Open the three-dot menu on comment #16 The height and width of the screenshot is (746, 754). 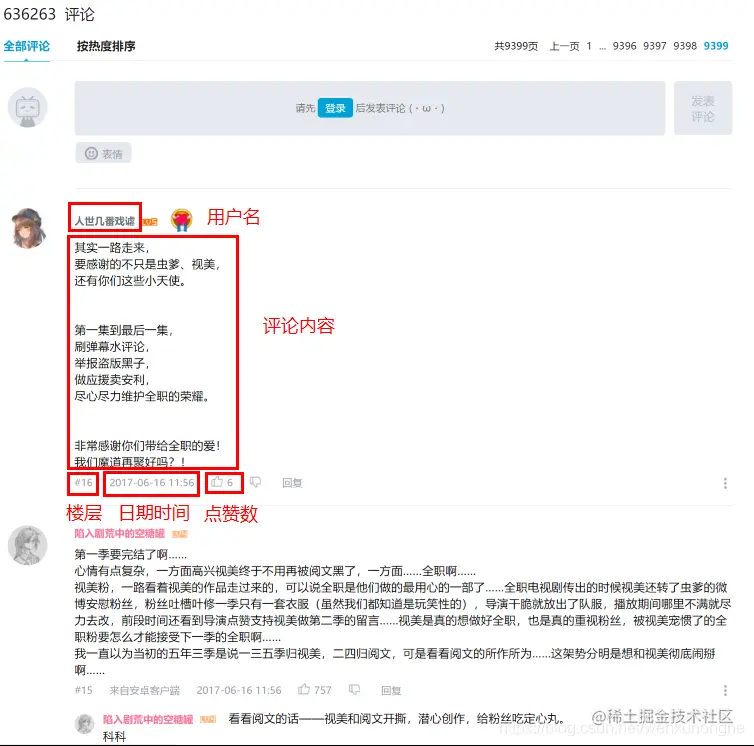click(725, 483)
